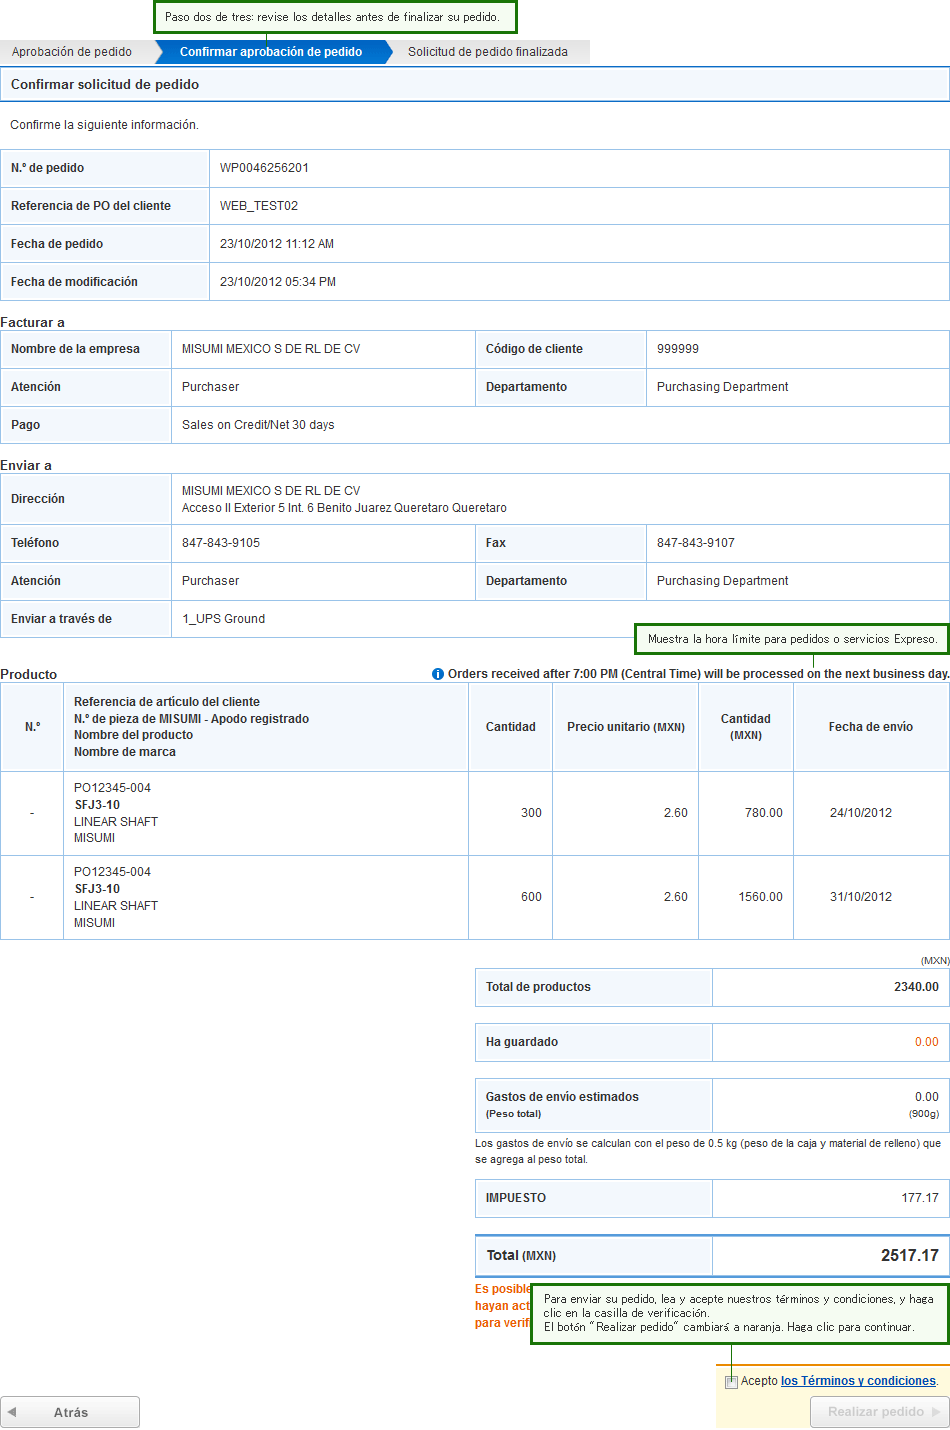This screenshot has width=950, height=1430.
Task: Click the Código de cliente label
Action: [534, 349]
